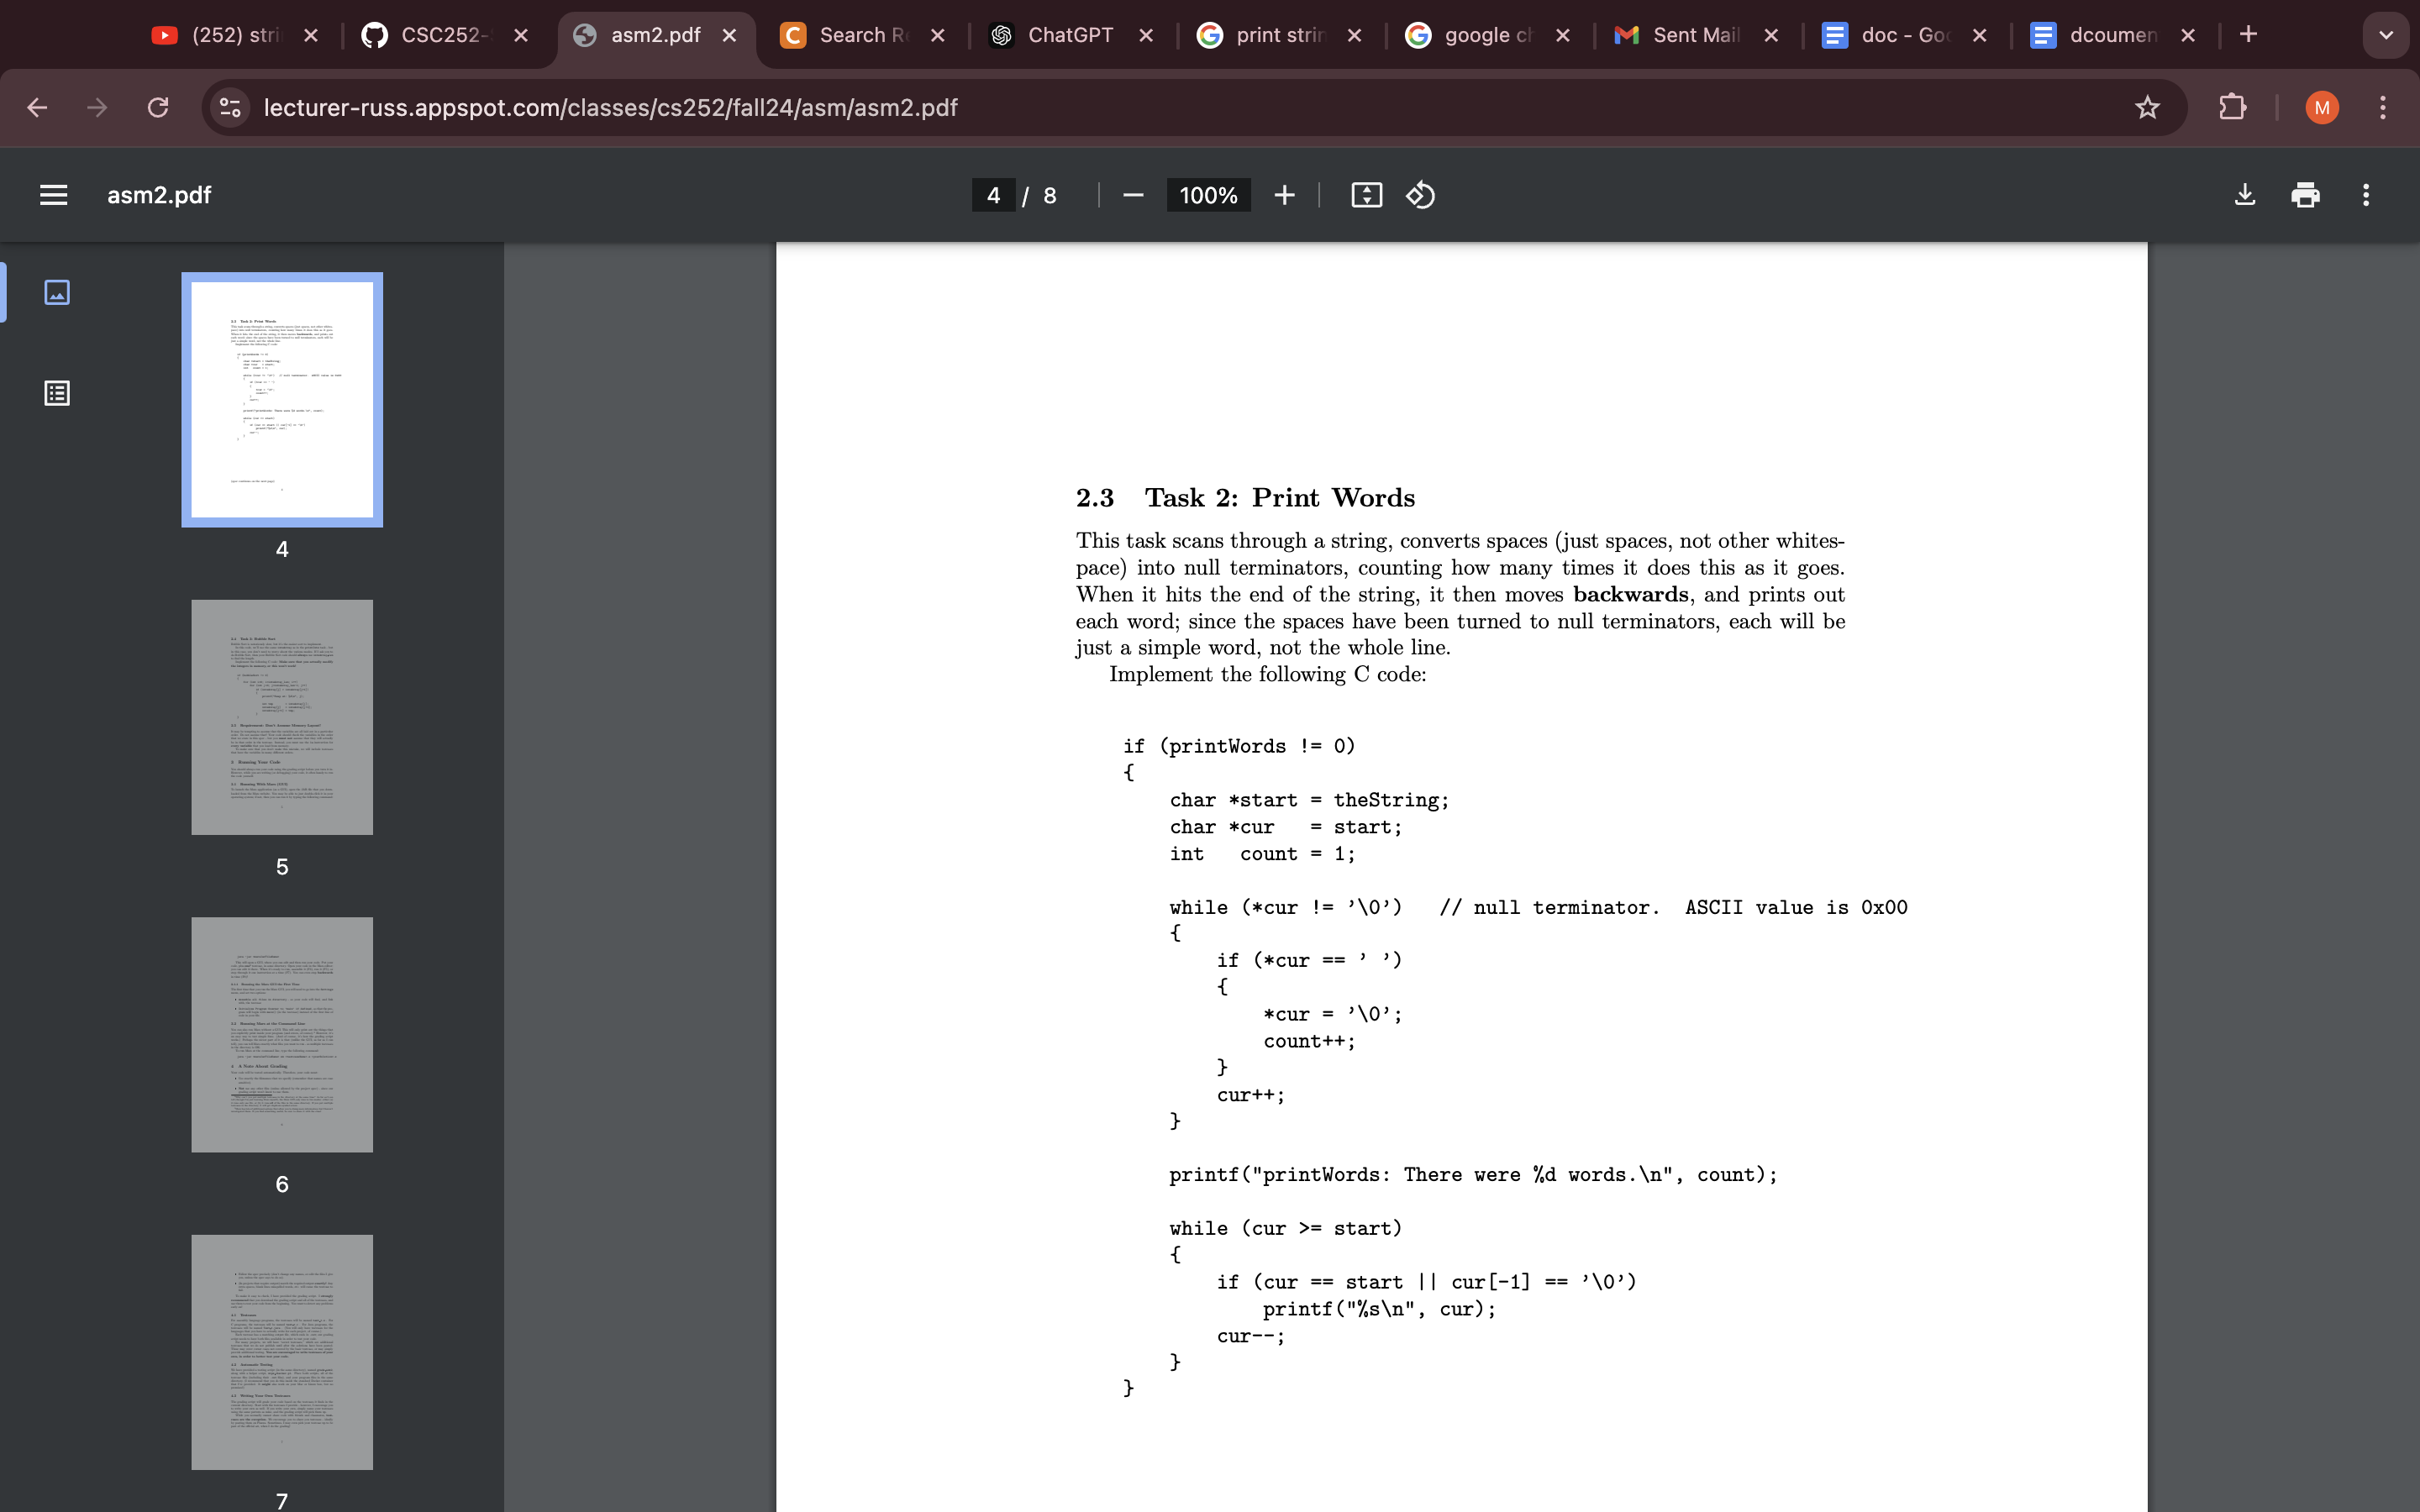The height and width of the screenshot is (1512, 2420).
Task: Switch sidebar to document outline view
Action: 57,392
